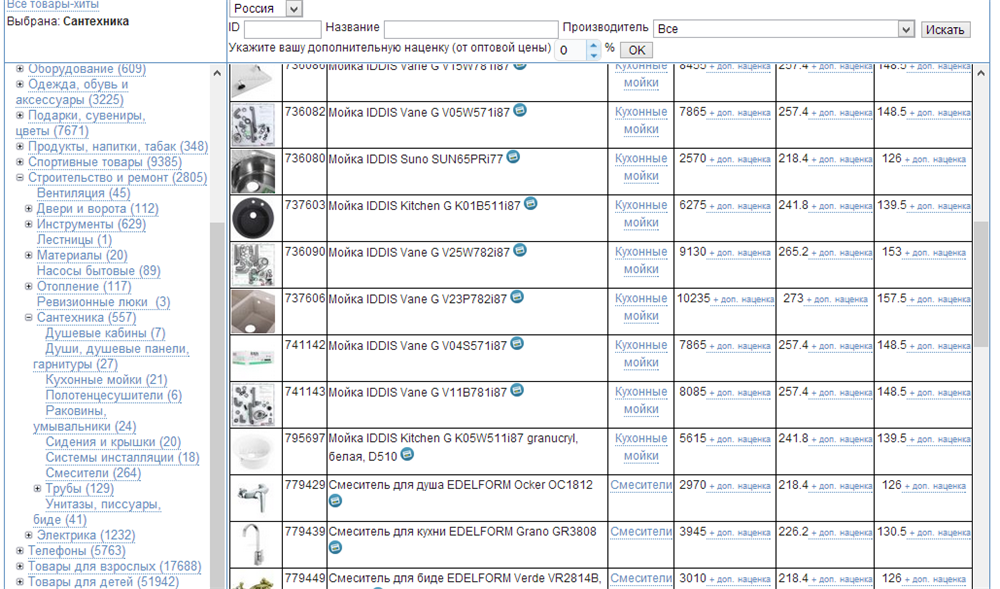The height and width of the screenshot is (589, 1000).
Task: Click price 9130 in row 736090
Action: (x=693, y=252)
